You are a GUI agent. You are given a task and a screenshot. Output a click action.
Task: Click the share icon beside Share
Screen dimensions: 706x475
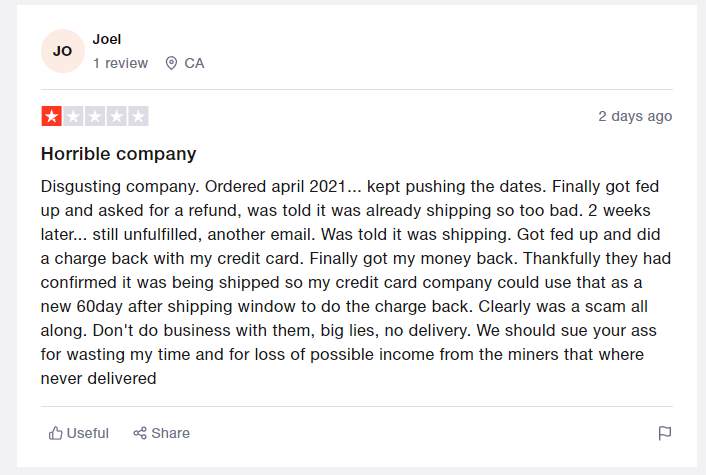[140, 433]
